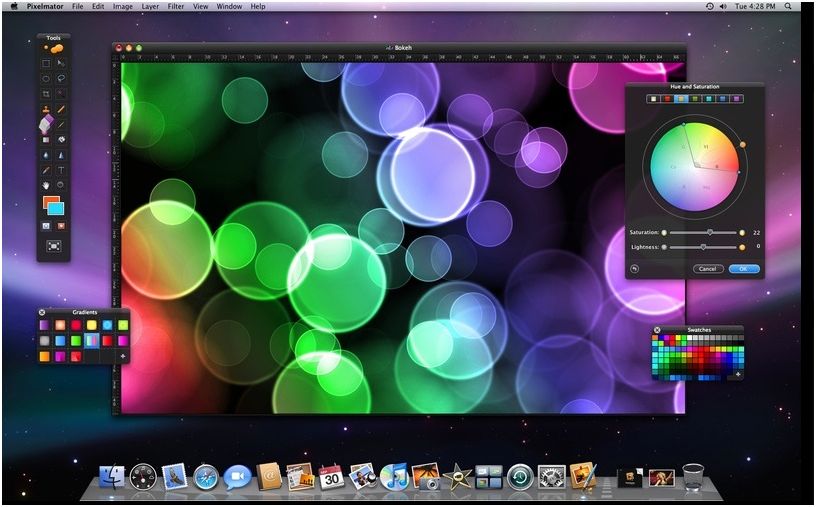Select the green color range in Hue and Saturation
816x507 pixels.
click(695, 99)
